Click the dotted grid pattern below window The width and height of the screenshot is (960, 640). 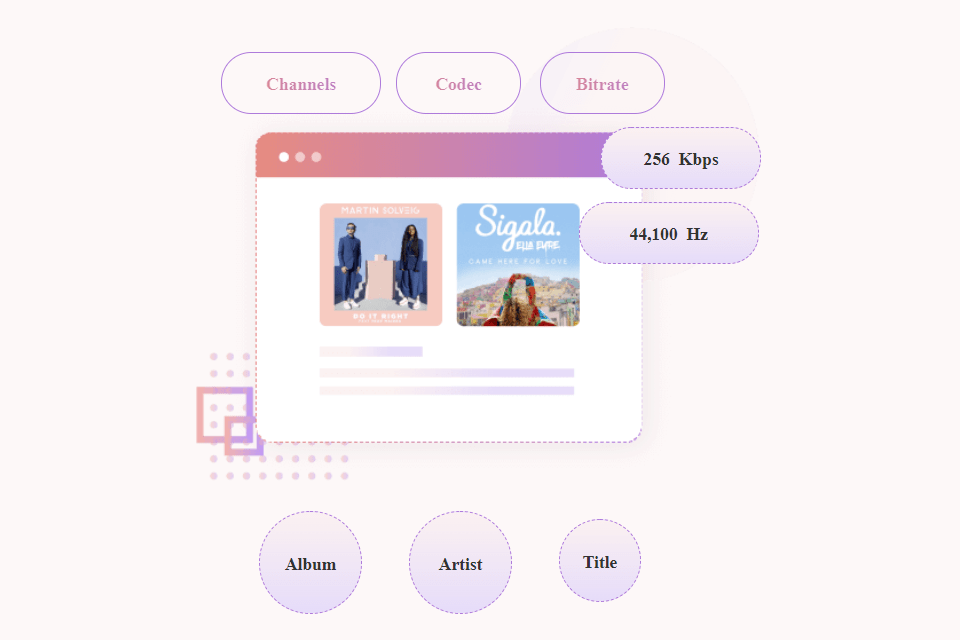point(279,467)
